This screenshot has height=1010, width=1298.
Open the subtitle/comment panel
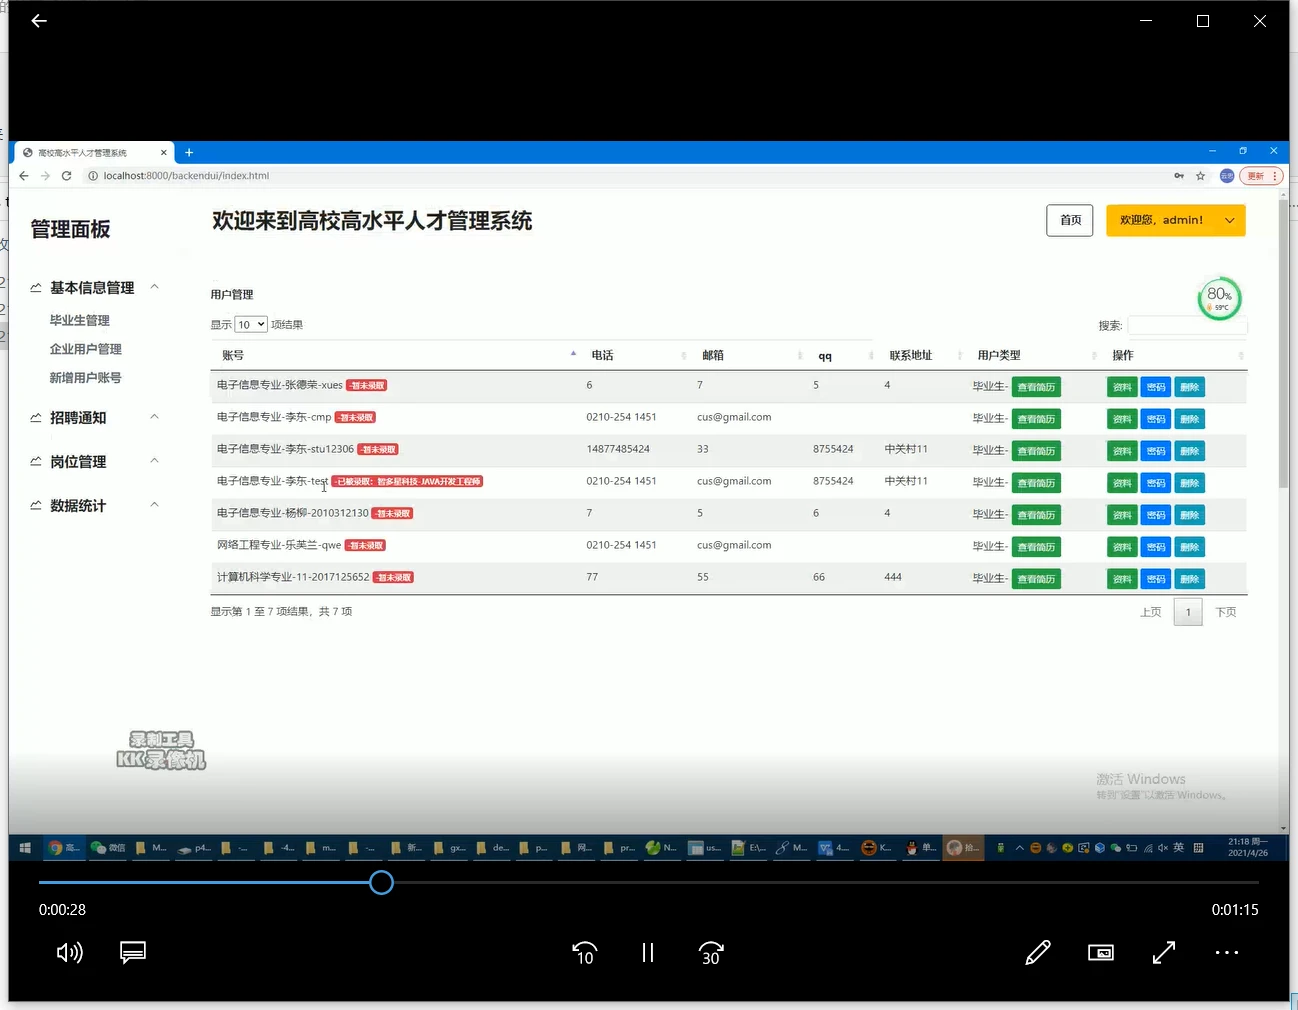pyautogui.click(x=133, y=952)
